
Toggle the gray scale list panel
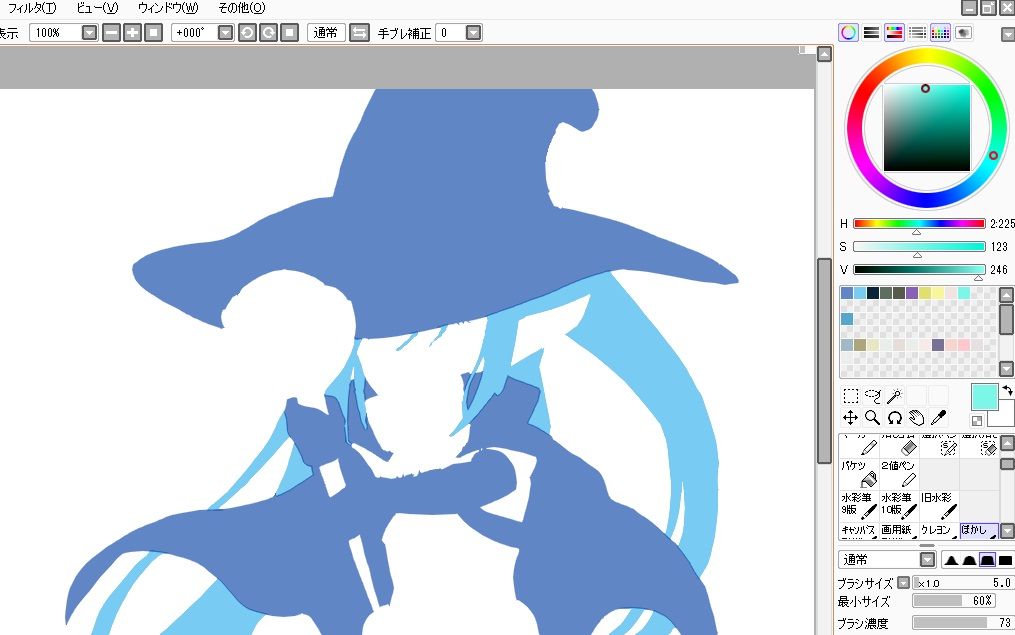(917, 32)
